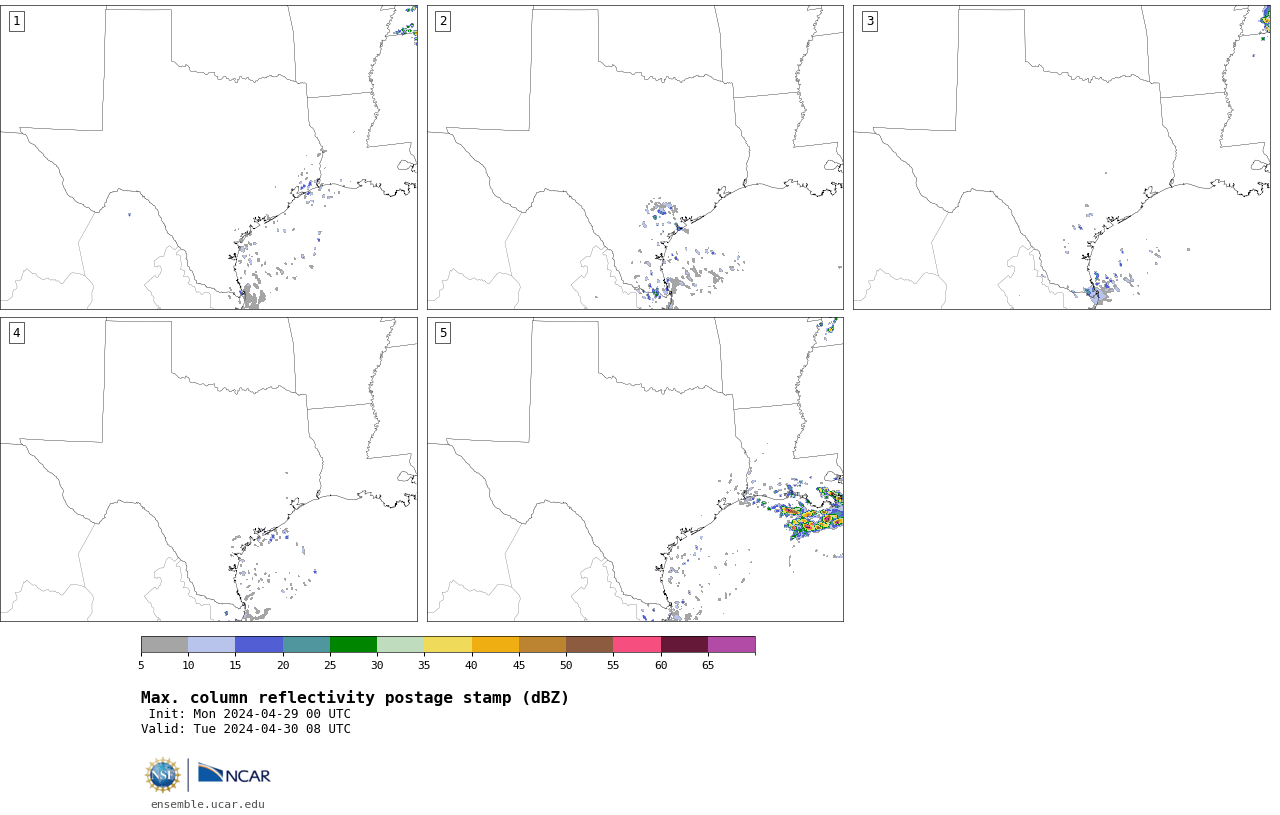Click panel number label 5

443,333
